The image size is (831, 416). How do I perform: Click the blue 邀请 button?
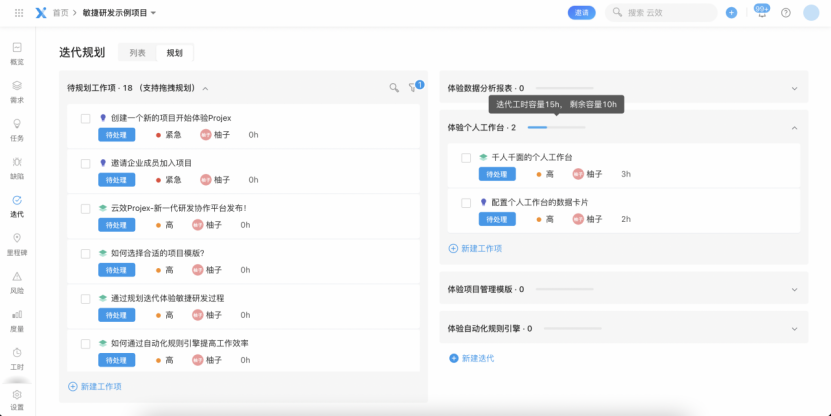[x=581, y=13]
